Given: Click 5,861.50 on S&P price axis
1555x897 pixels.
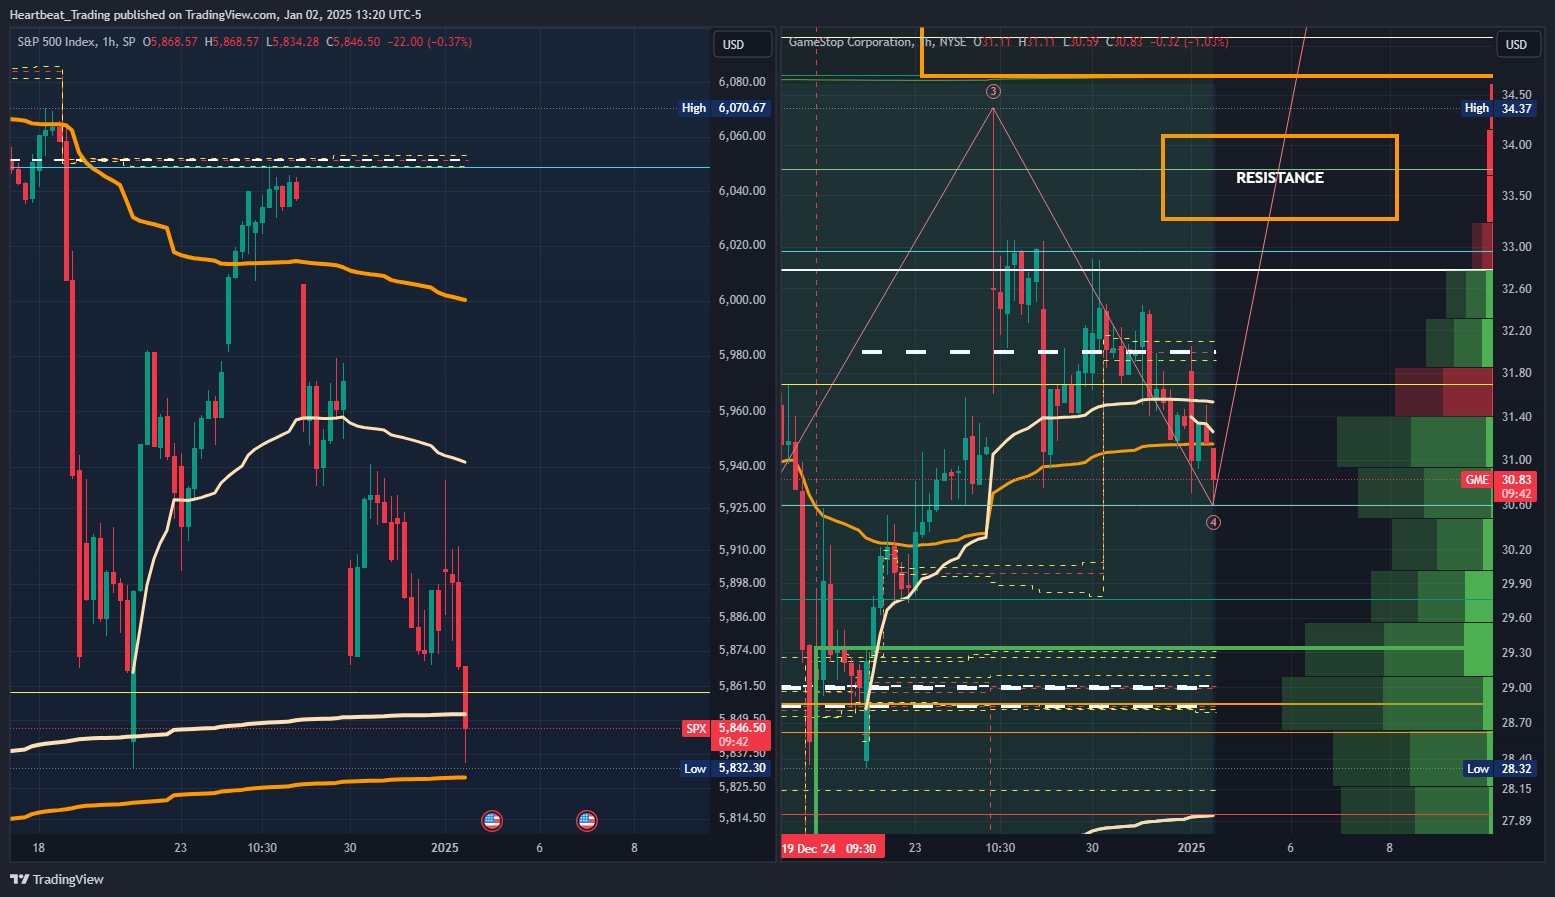Looking at the screenshot, I should pos(742,686).
